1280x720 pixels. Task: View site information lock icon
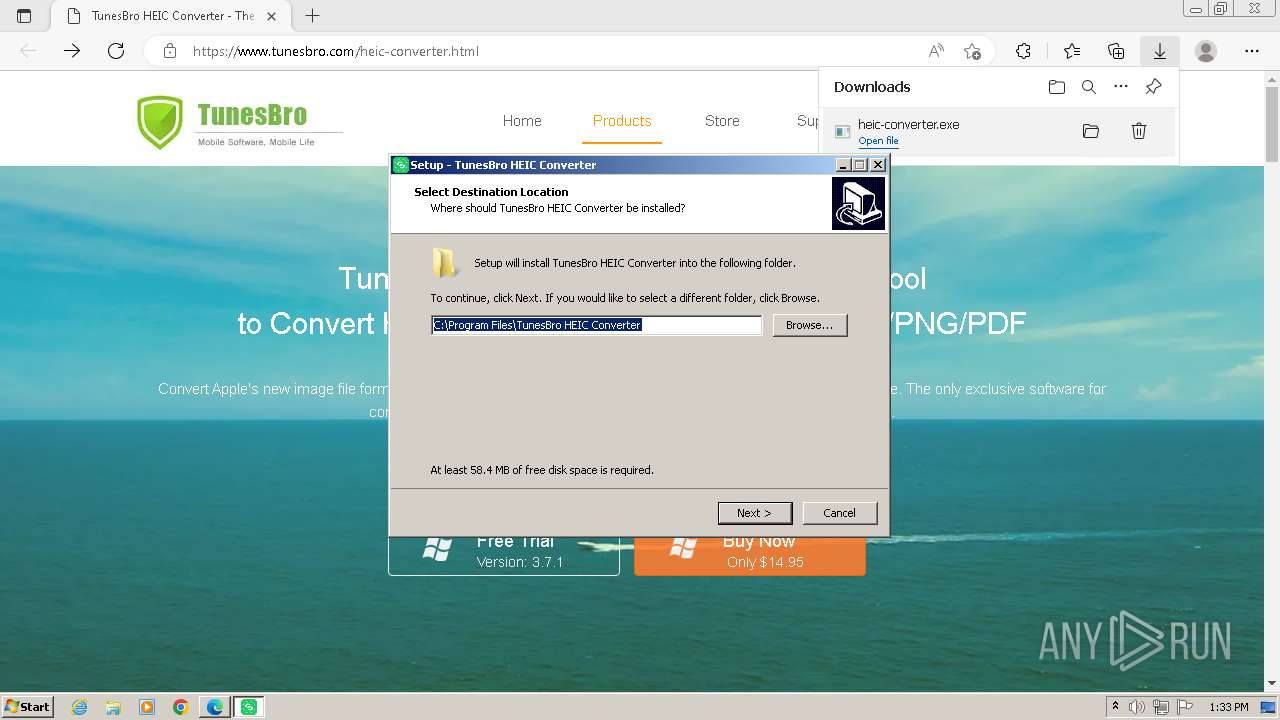point(170,51)
